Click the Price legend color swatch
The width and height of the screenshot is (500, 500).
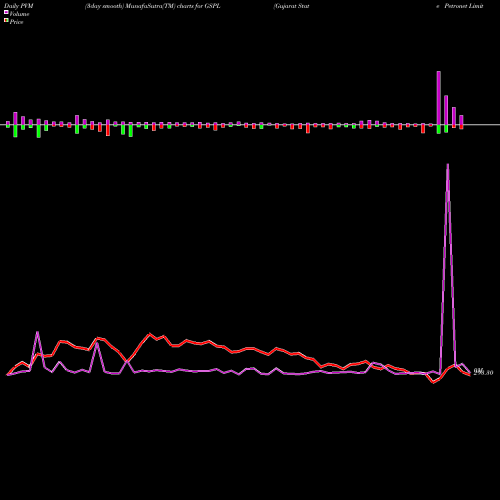coord(6,21)
